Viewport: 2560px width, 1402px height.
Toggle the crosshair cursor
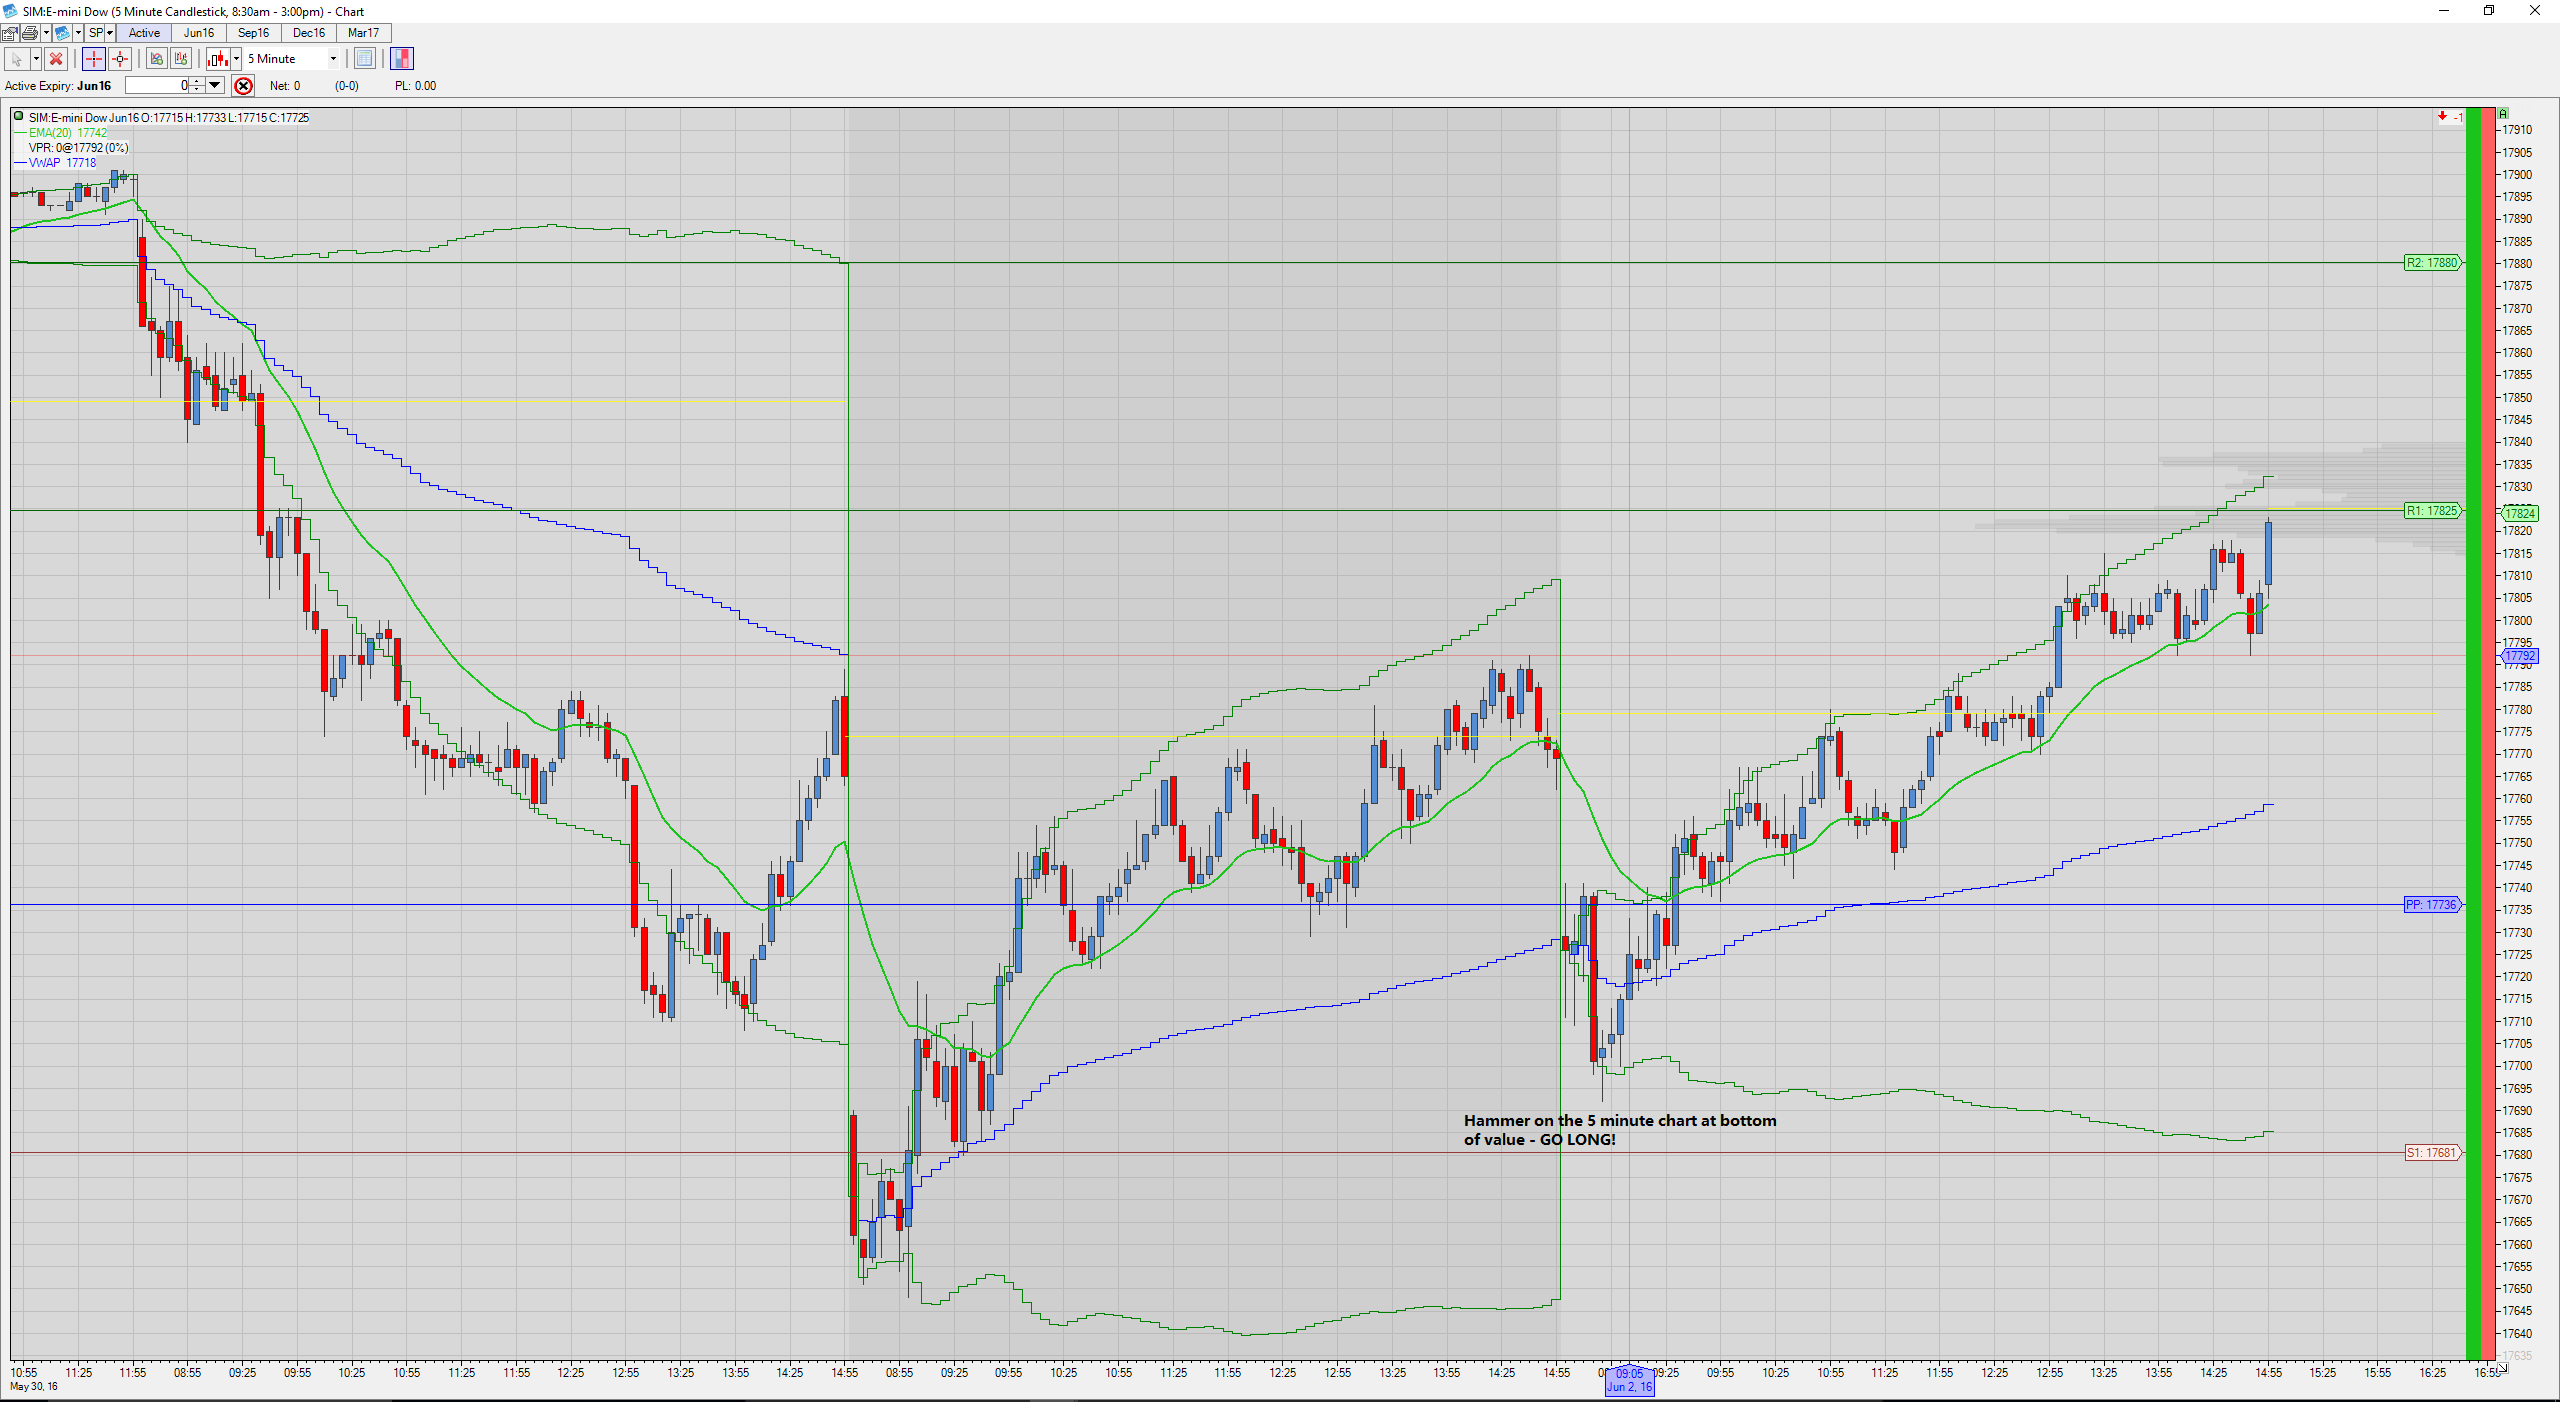click(94, 59)
